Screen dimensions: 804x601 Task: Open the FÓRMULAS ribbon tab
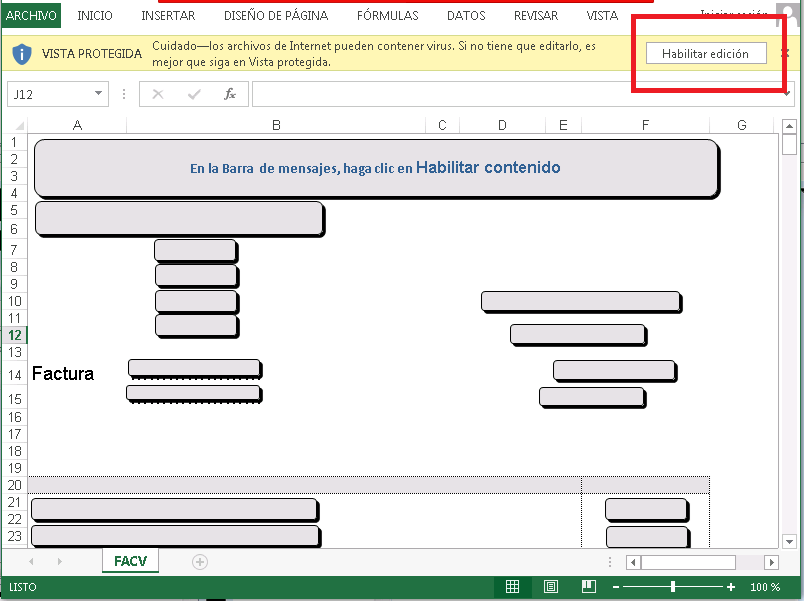click(387, 16)
